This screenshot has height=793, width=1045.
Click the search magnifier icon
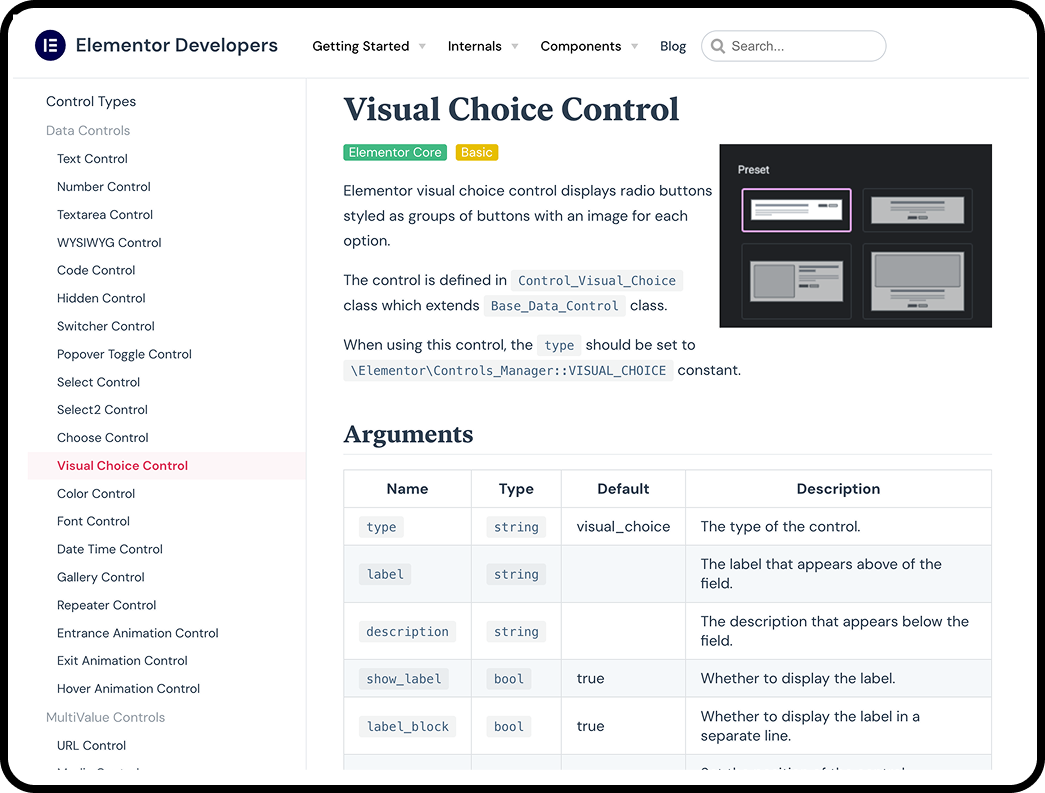point(718,46)
